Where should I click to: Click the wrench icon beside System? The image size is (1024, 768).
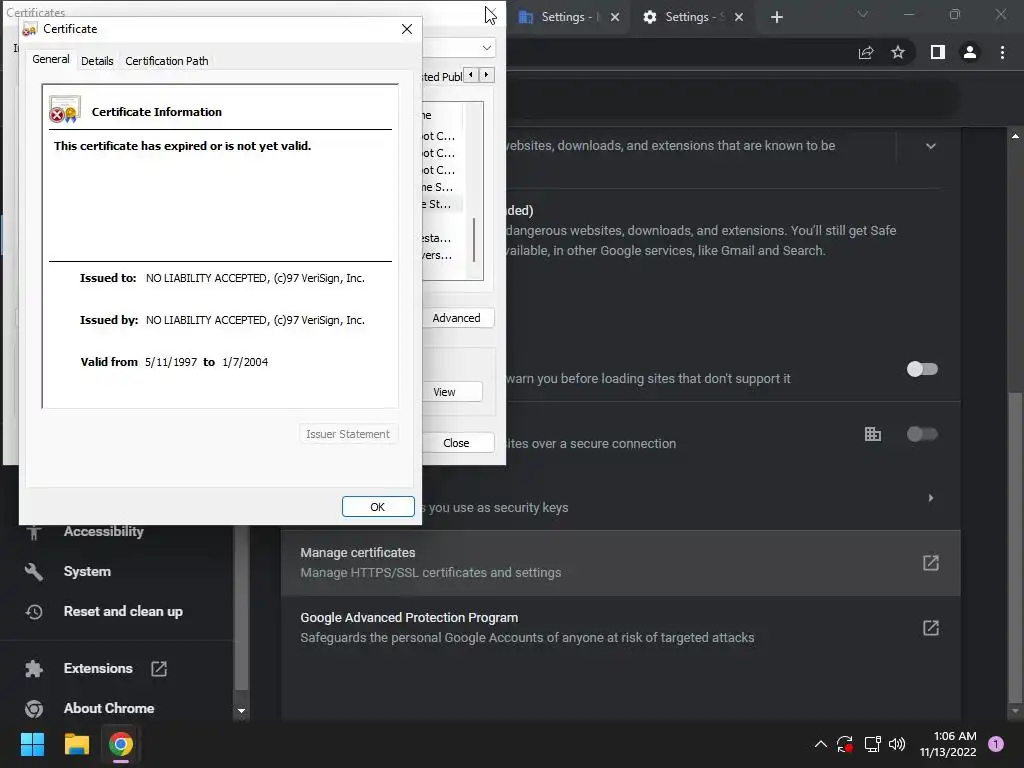click(34, 572)
